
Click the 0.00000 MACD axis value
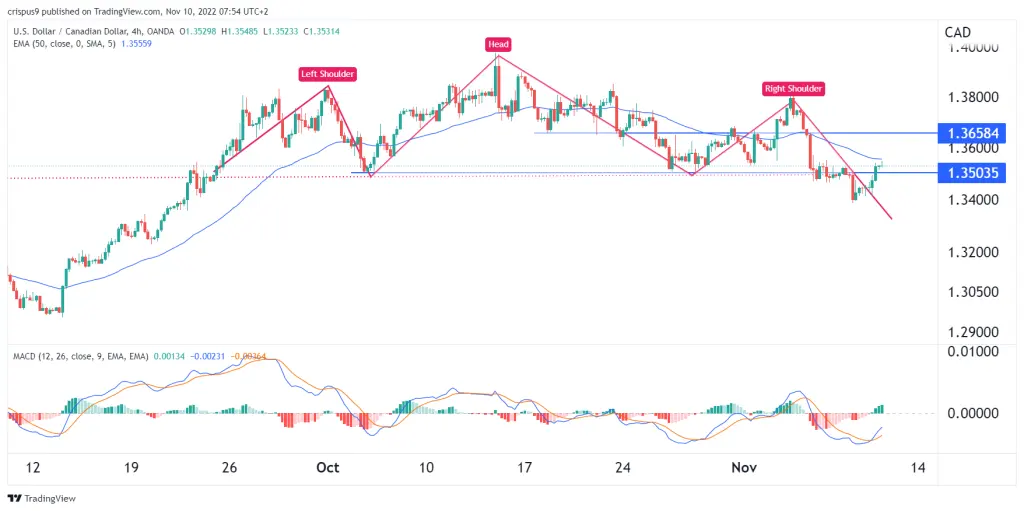pos(973,414)
